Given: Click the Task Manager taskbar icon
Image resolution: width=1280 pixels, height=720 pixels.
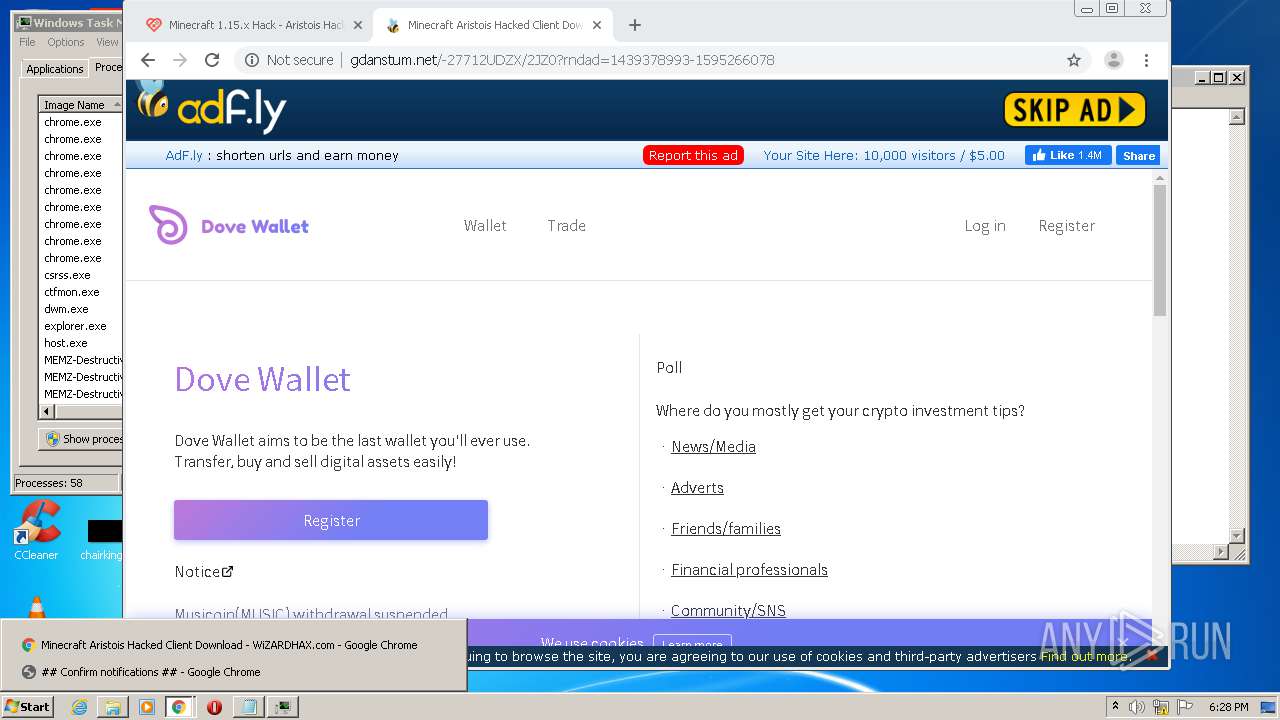Looking at the screenshot, I should (x=284, y=707).
